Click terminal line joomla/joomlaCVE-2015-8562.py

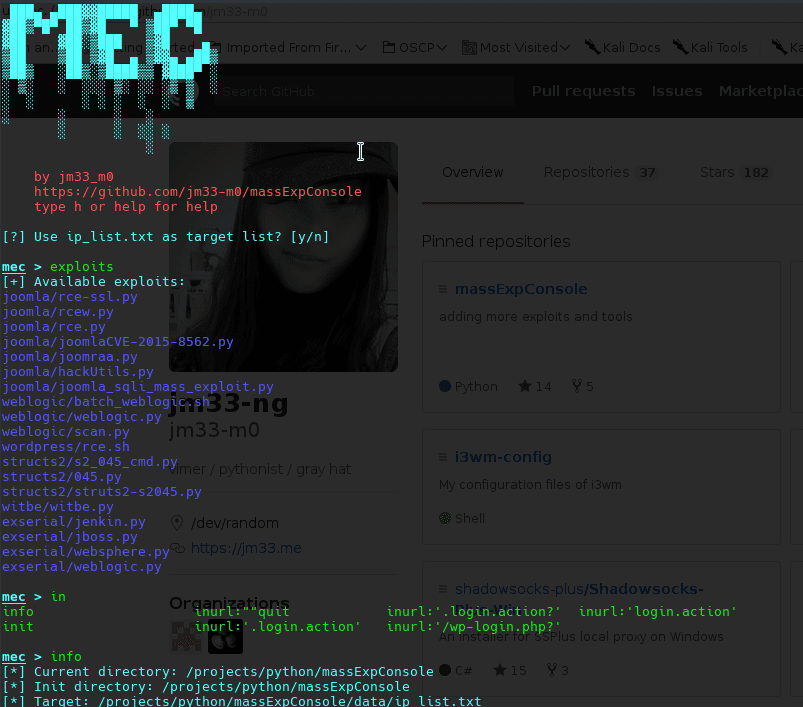(118, 342)
